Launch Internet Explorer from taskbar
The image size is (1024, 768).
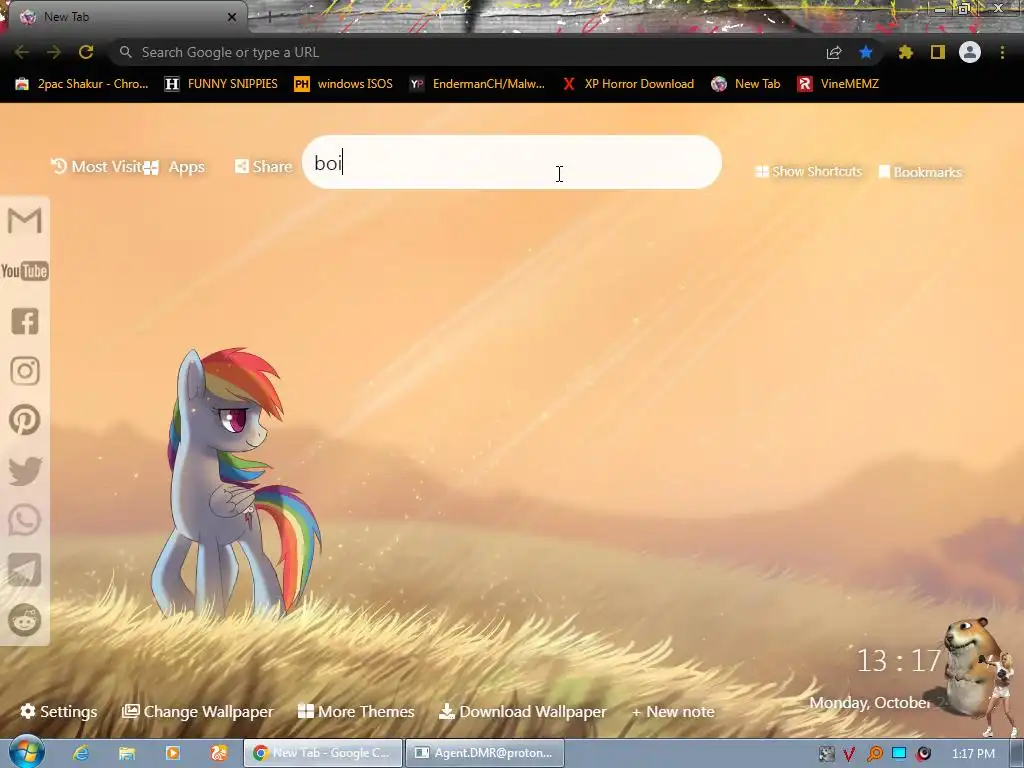pyautogui.click(x=80, y=753)
